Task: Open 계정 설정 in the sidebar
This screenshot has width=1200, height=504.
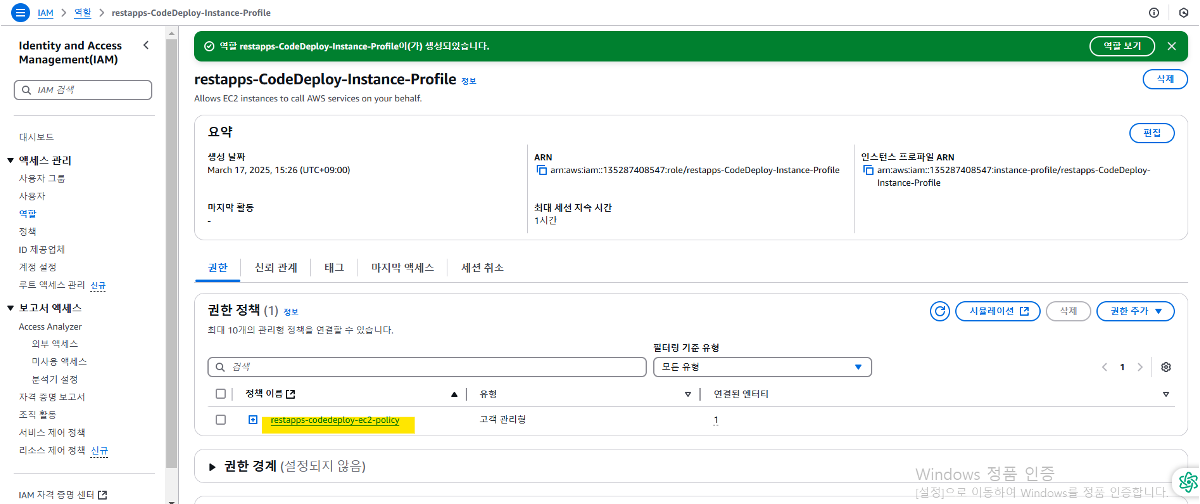Action: (x=38, y=267)
